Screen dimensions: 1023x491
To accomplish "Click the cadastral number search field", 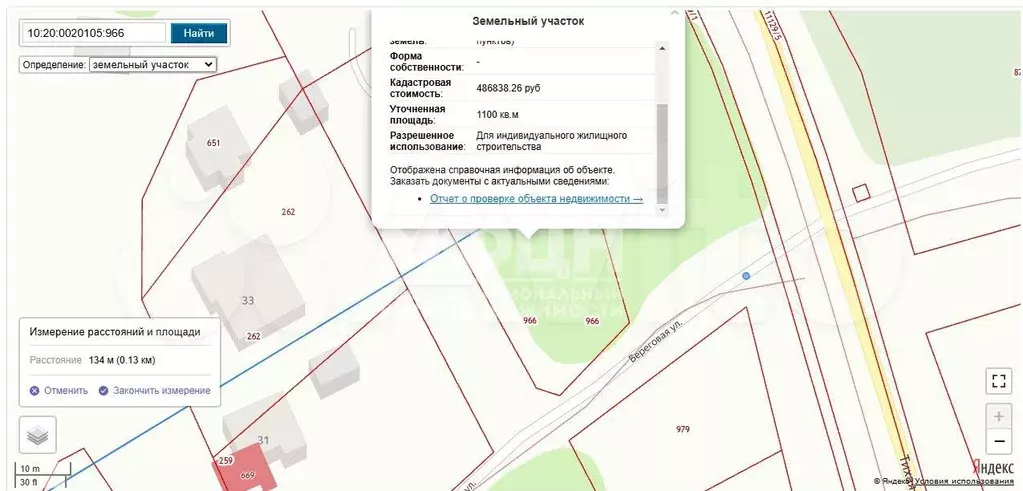I will [94, 33].
